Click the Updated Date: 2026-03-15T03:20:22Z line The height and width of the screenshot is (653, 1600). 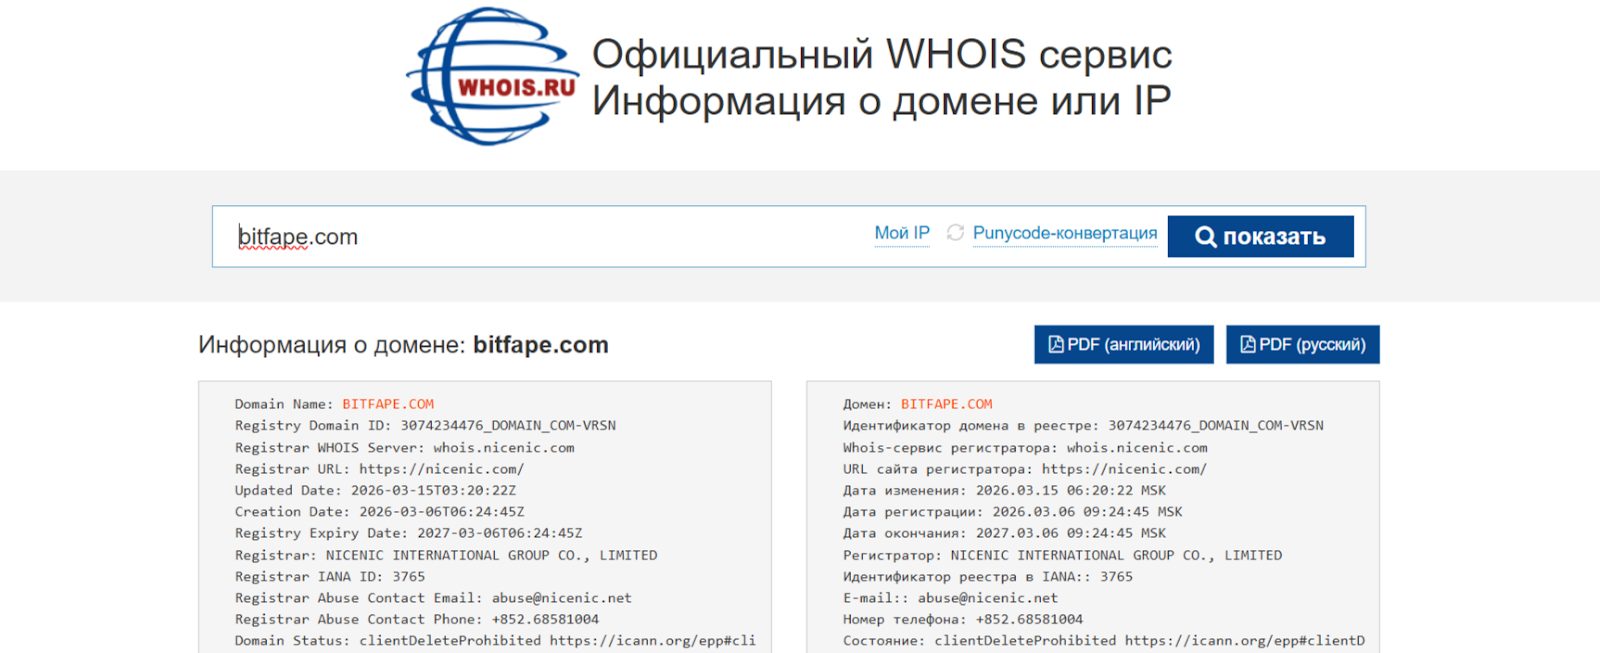(x=375, y=491)
